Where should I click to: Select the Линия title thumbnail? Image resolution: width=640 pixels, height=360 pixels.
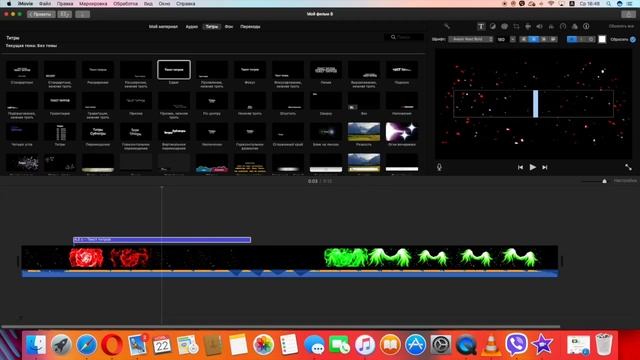click(x=326, y=70)
